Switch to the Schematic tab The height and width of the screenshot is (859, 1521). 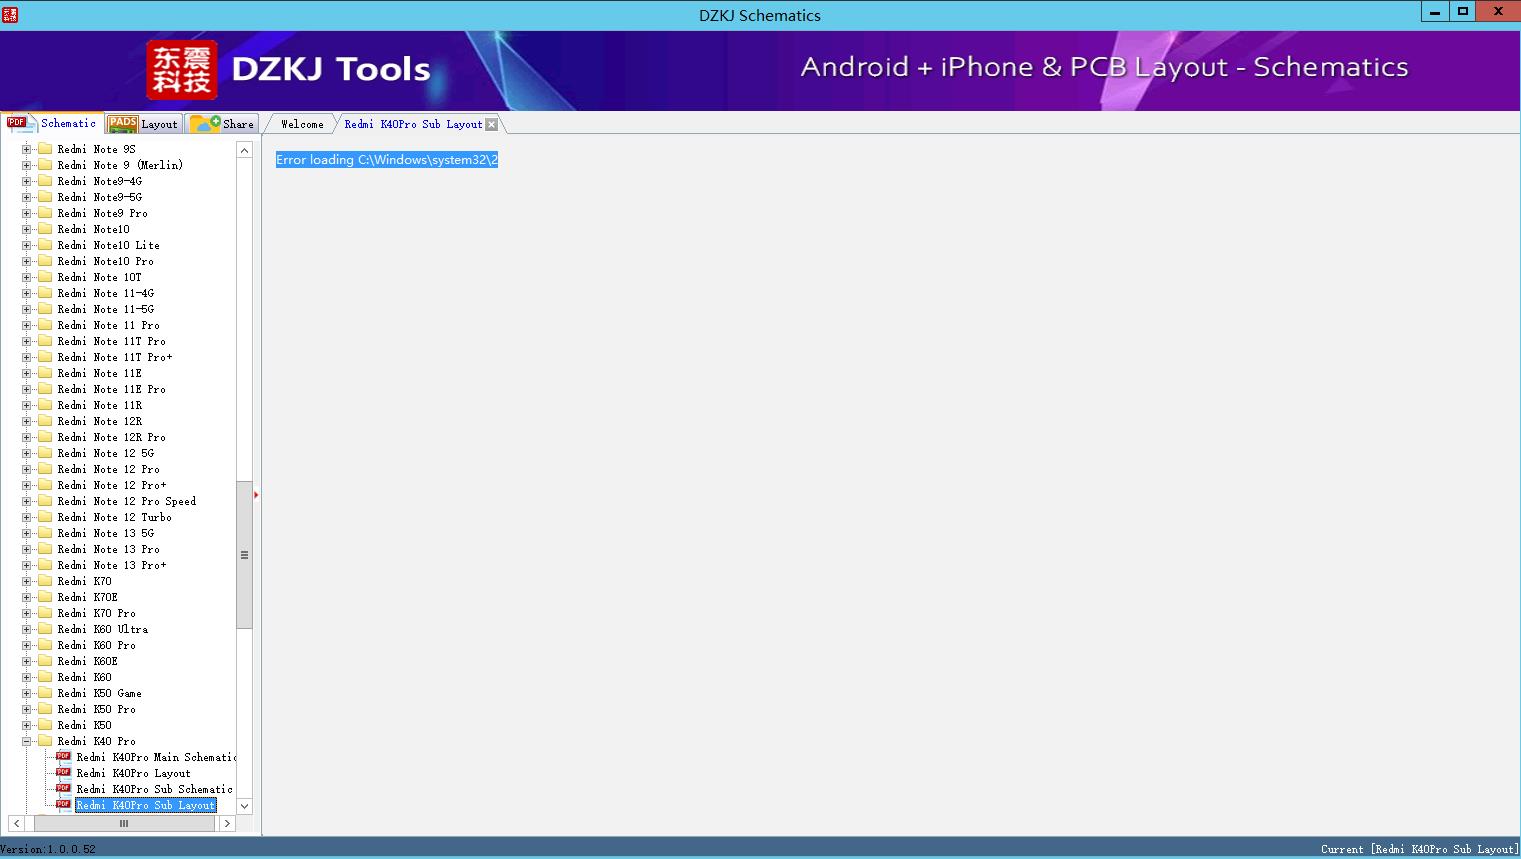pos(52,123)
